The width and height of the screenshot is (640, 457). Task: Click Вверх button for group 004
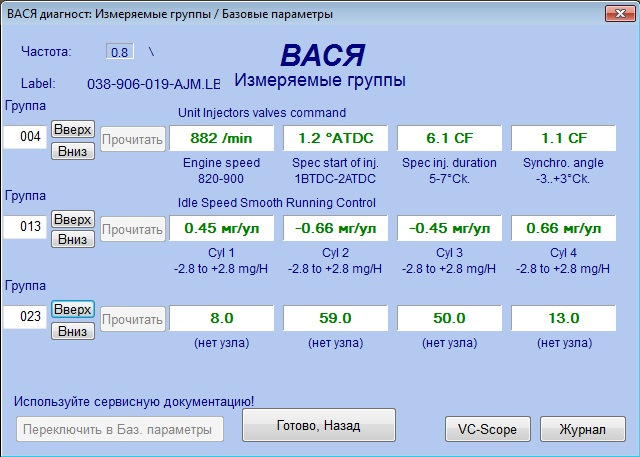pyautogui.click(x=73, y=129)
